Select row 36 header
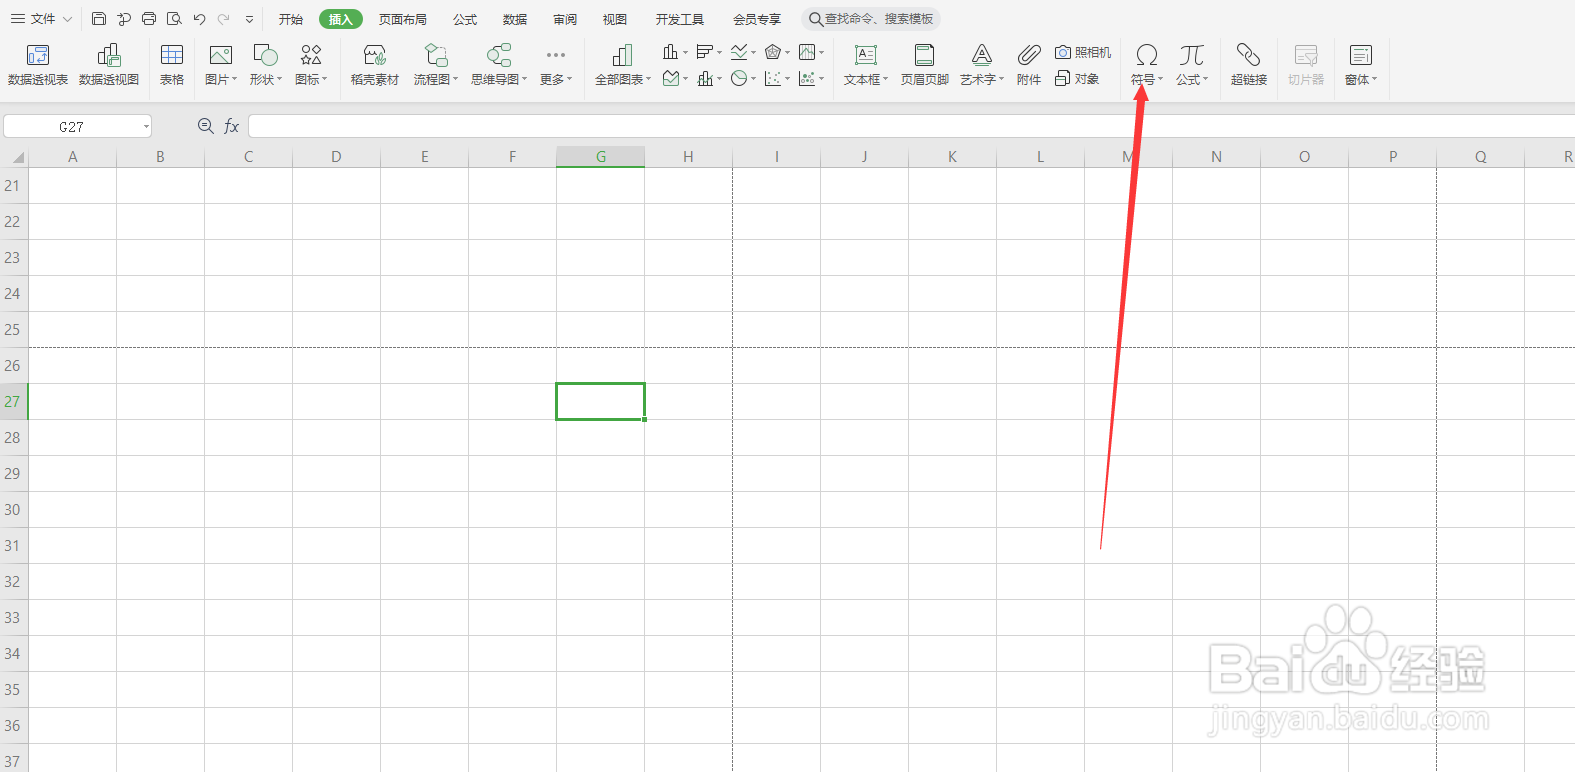The height and width of the screenshot is (772, 1575). (13, 726)
